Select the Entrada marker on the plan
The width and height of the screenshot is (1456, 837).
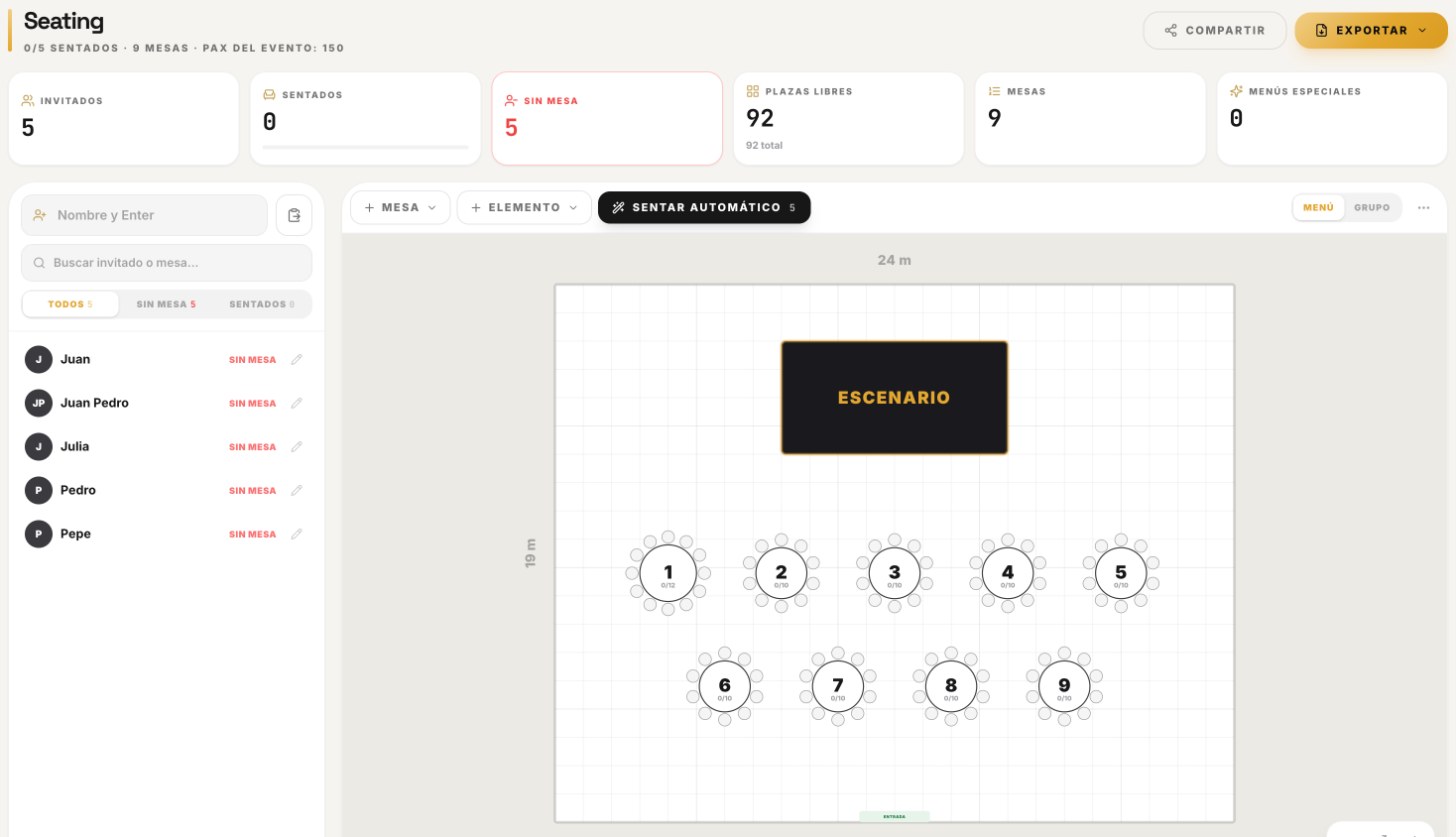[x=894, y=816]
